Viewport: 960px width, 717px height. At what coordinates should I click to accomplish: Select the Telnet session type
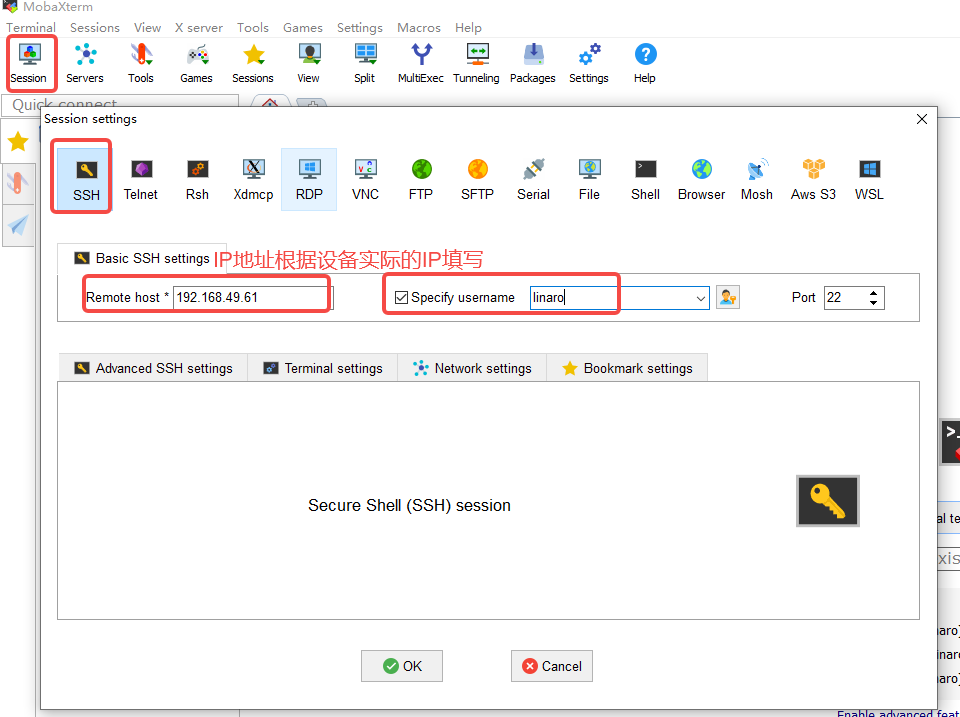[x=141, y=179]
